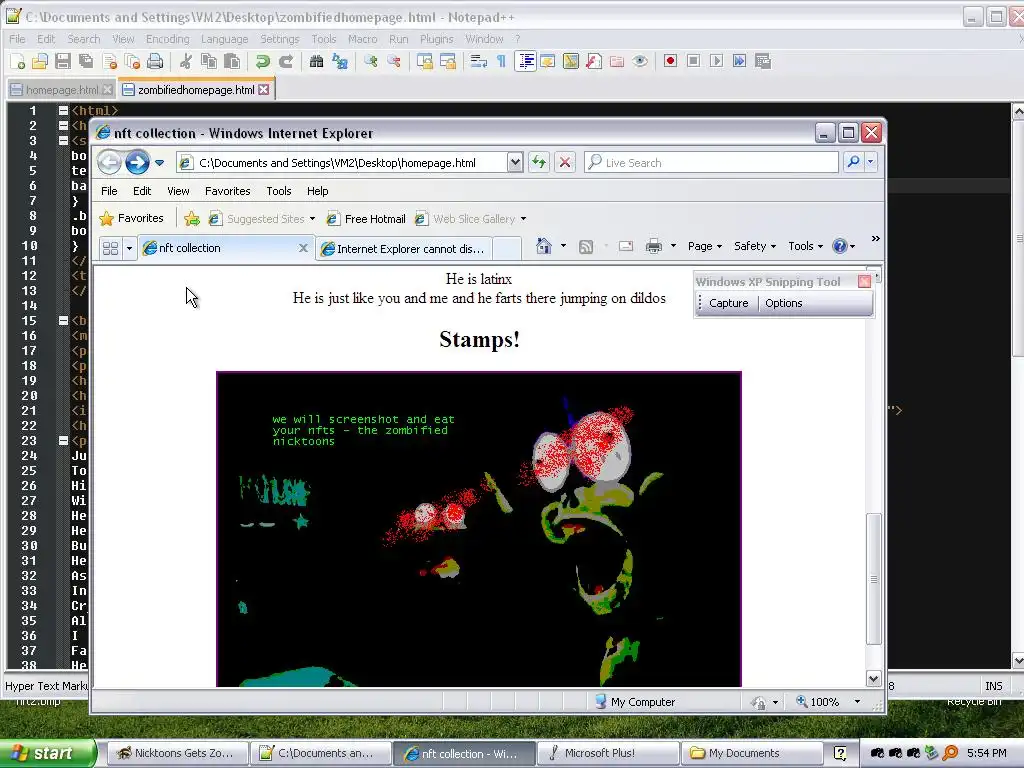Viewport: 1024px width, 768px height.
Task: Collapse the html fold marker on line 1
Action: (63, 110)
